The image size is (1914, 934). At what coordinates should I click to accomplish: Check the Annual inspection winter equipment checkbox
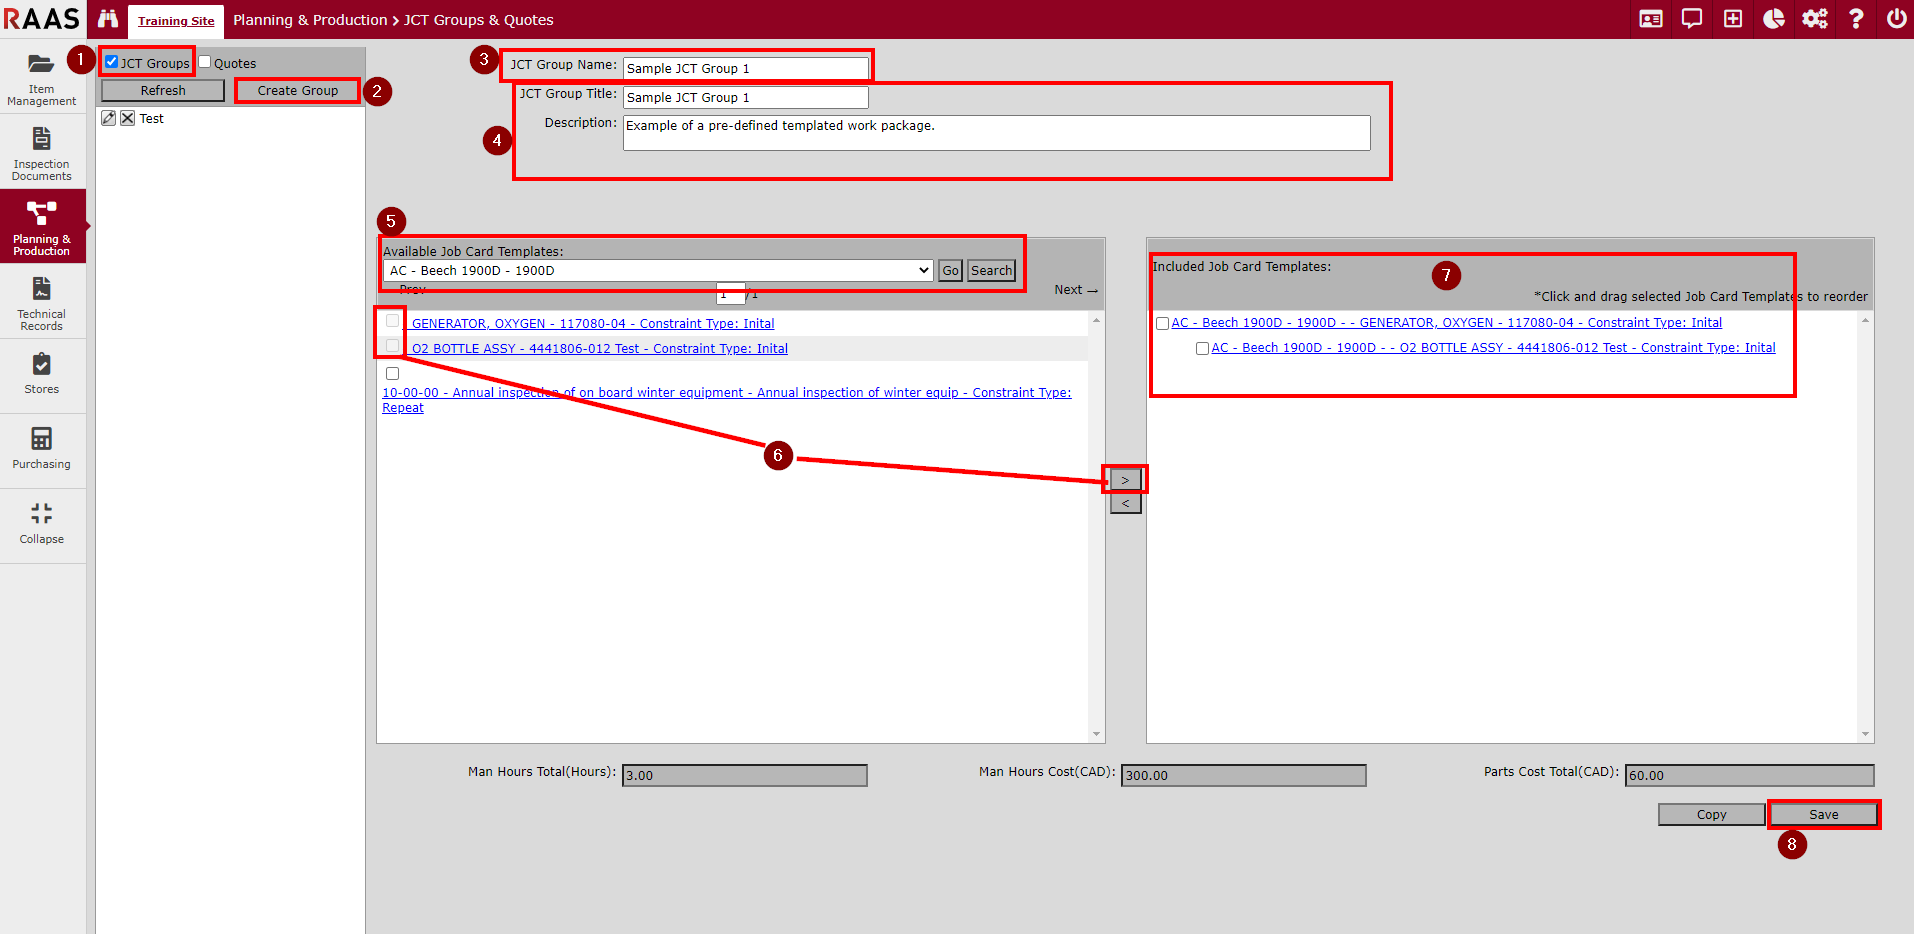click(392, 374)
